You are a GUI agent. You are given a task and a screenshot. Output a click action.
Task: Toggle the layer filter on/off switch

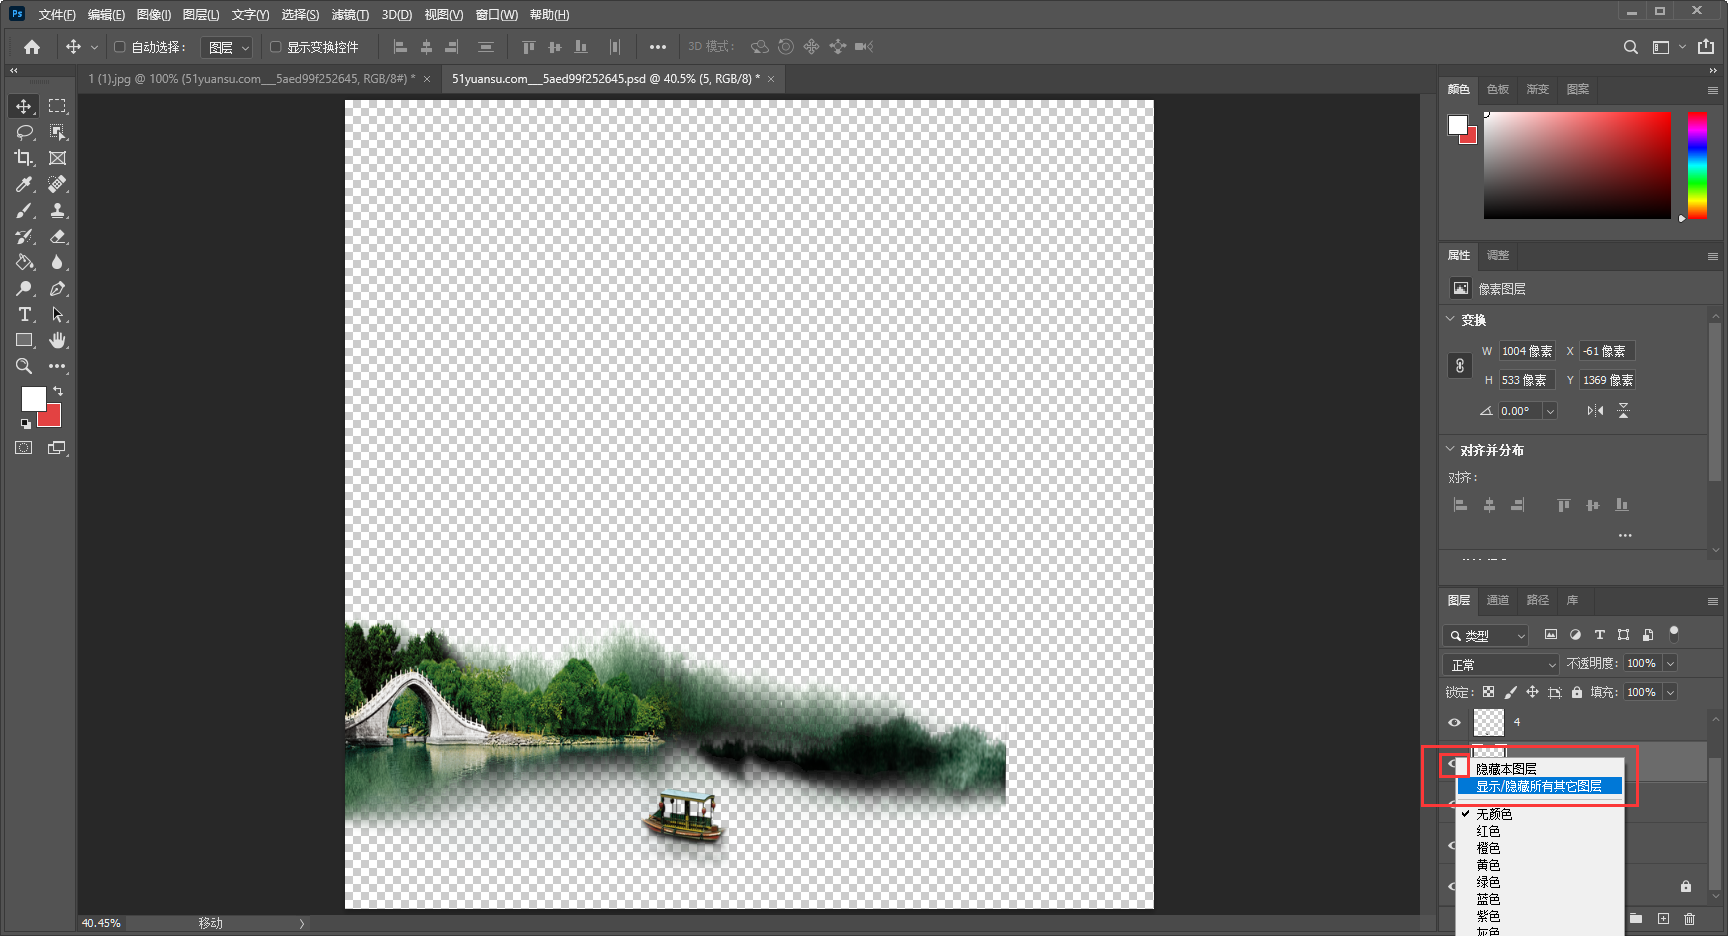(x=1674, y=633)
